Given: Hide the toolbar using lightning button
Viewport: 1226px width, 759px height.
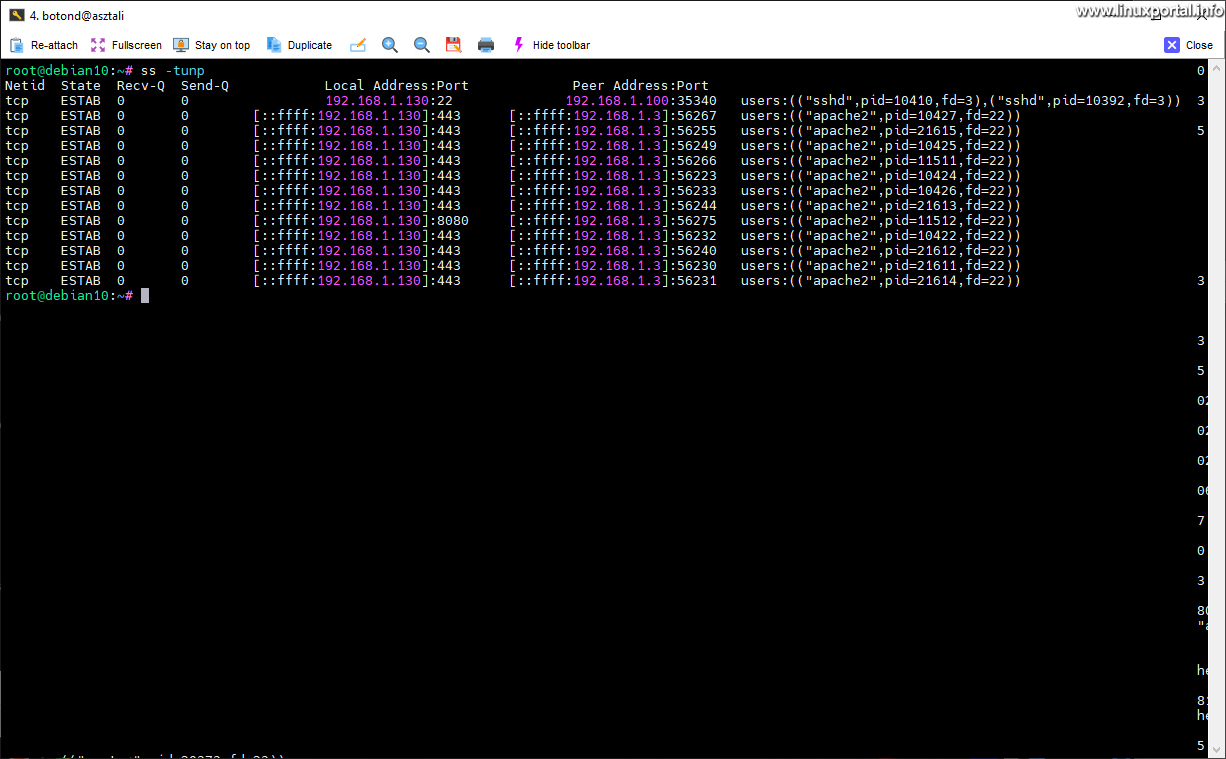Looking at the screenshot, I should (518, 45).
